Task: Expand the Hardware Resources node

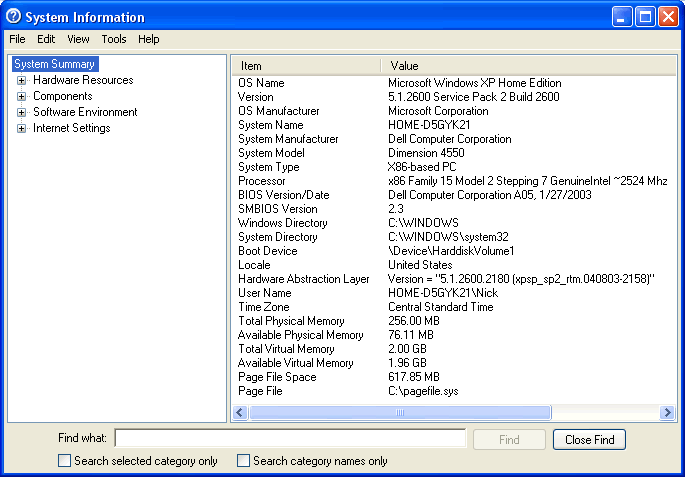Action: click(x=21, y=80)
